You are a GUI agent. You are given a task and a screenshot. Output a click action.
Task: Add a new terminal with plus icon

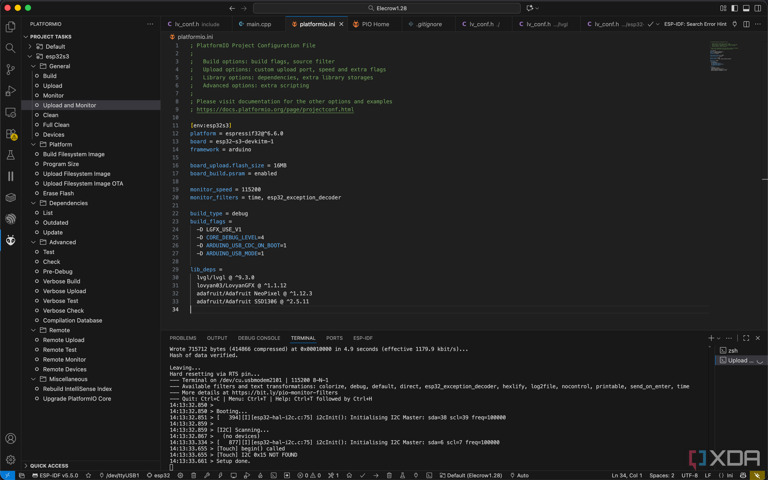[x=711, y=338]
